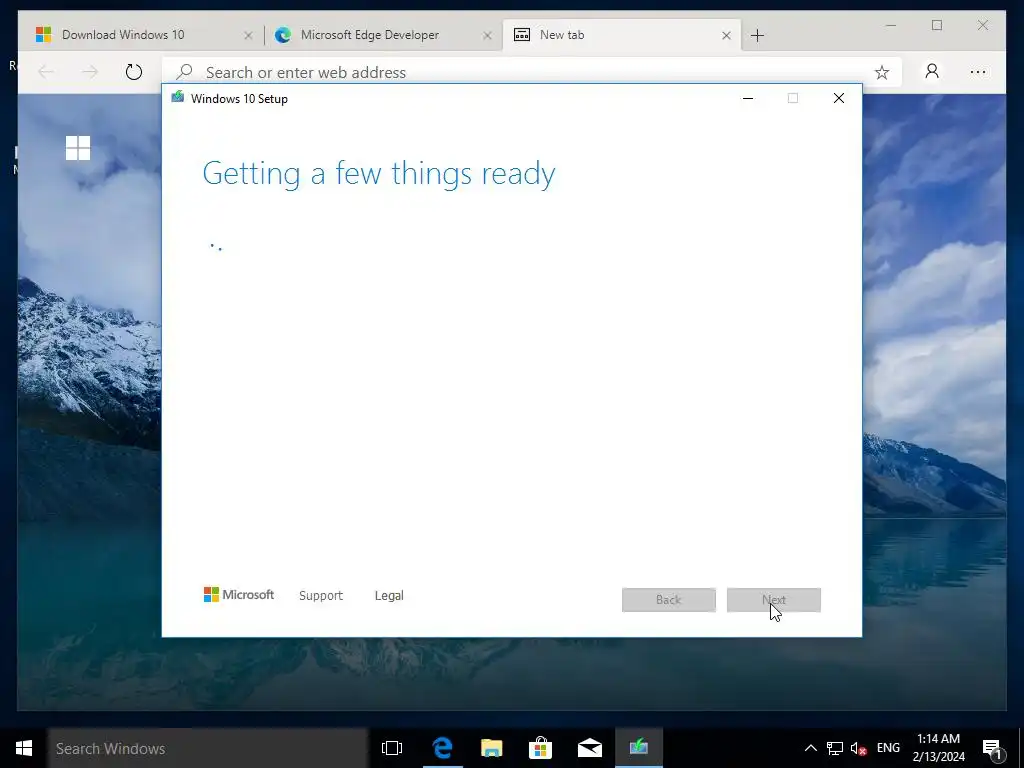The width and height of the screenshot is (1024, 768).
Task: Minimize the Edge browser window
Action: click(x=891, y=25)
